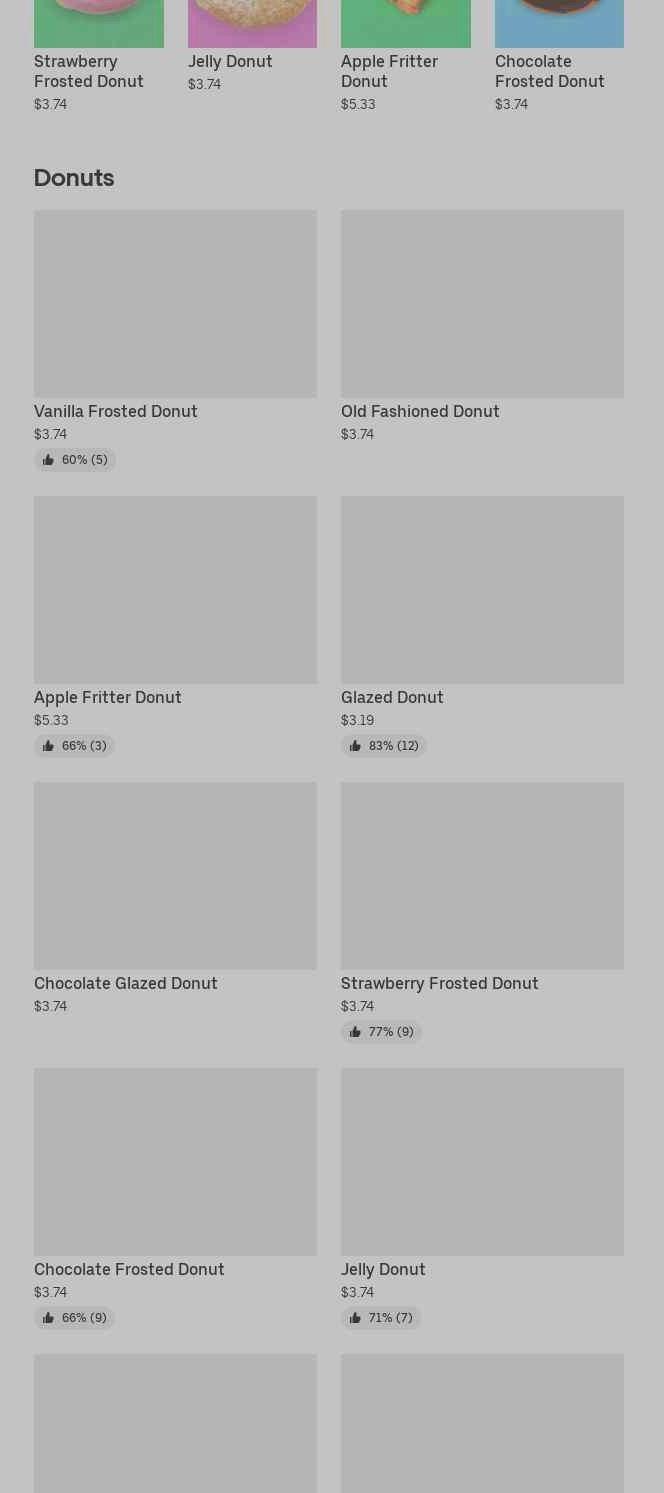
Task: Click thumbs-up icon under Apple Fritter Donut
Action: [48, 746]
